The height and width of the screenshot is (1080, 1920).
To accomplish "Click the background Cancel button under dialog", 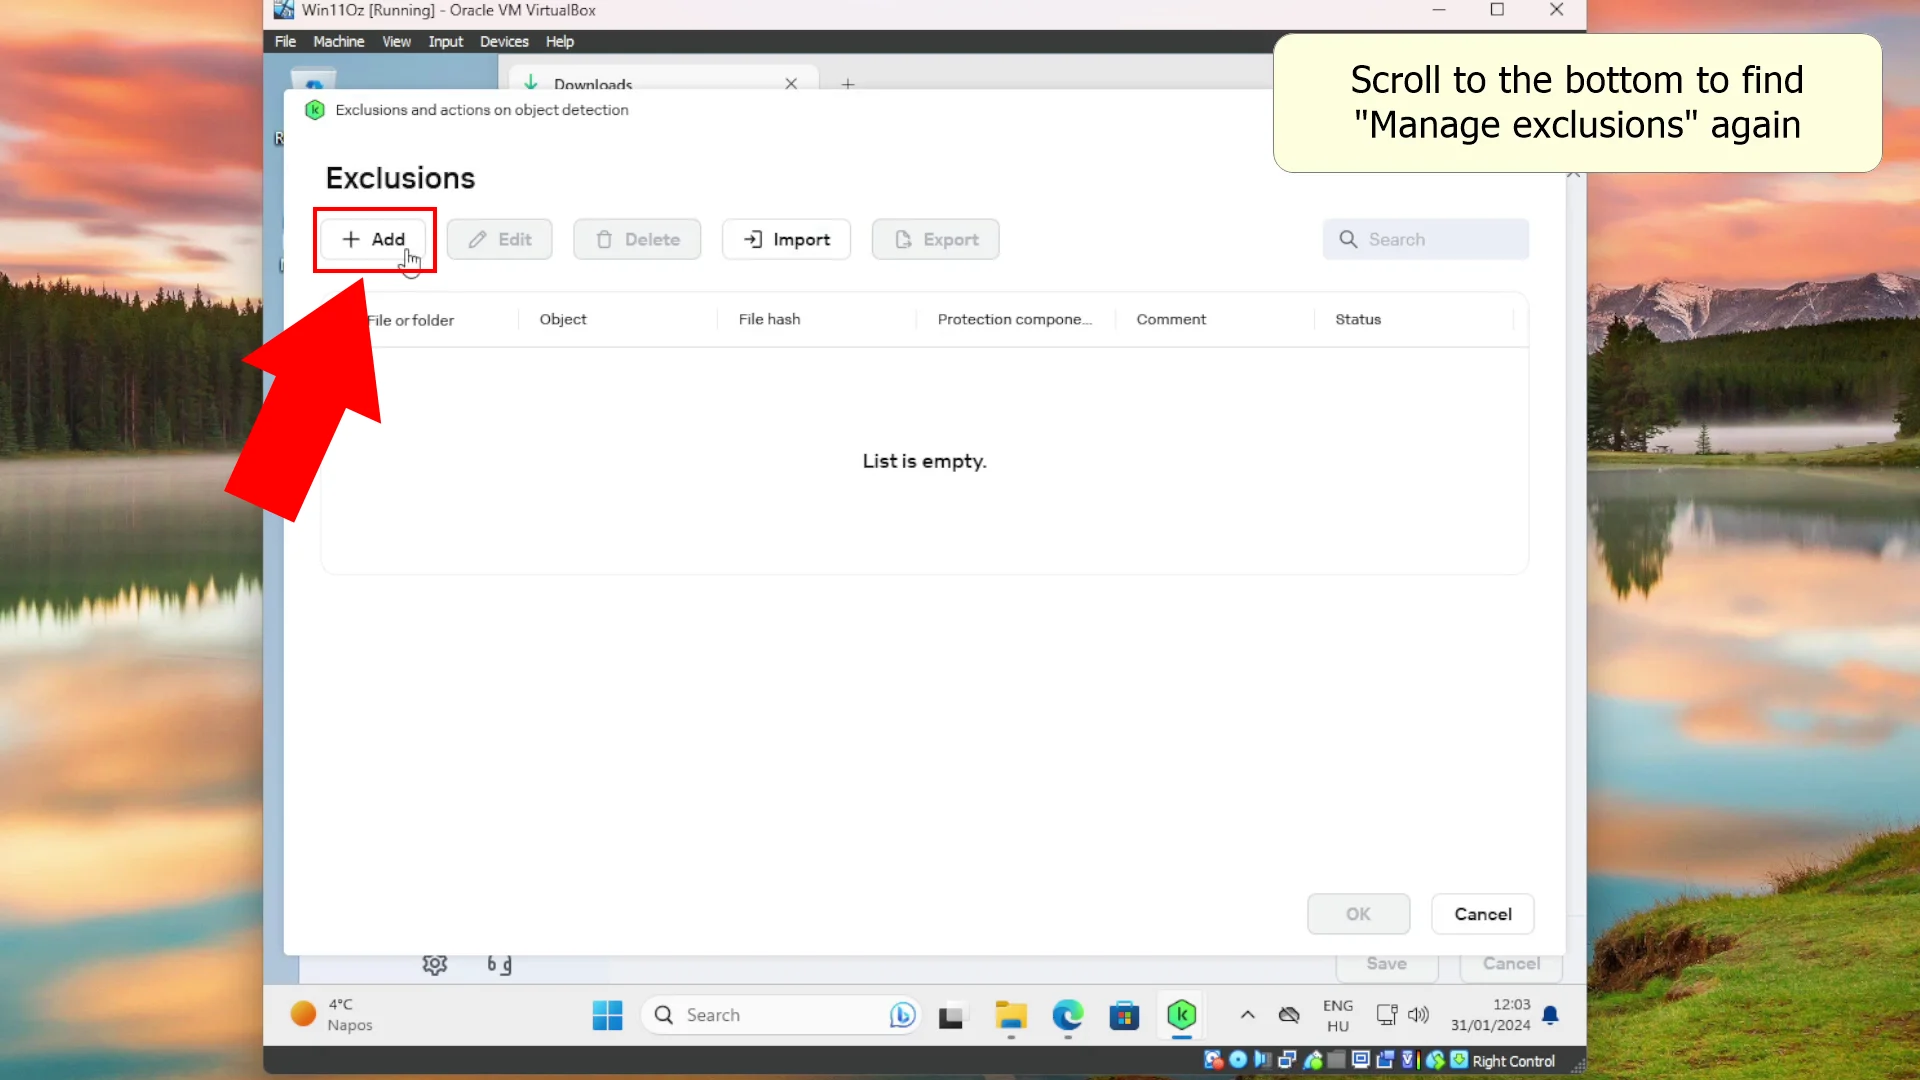I will click(x=1511, y=964).
